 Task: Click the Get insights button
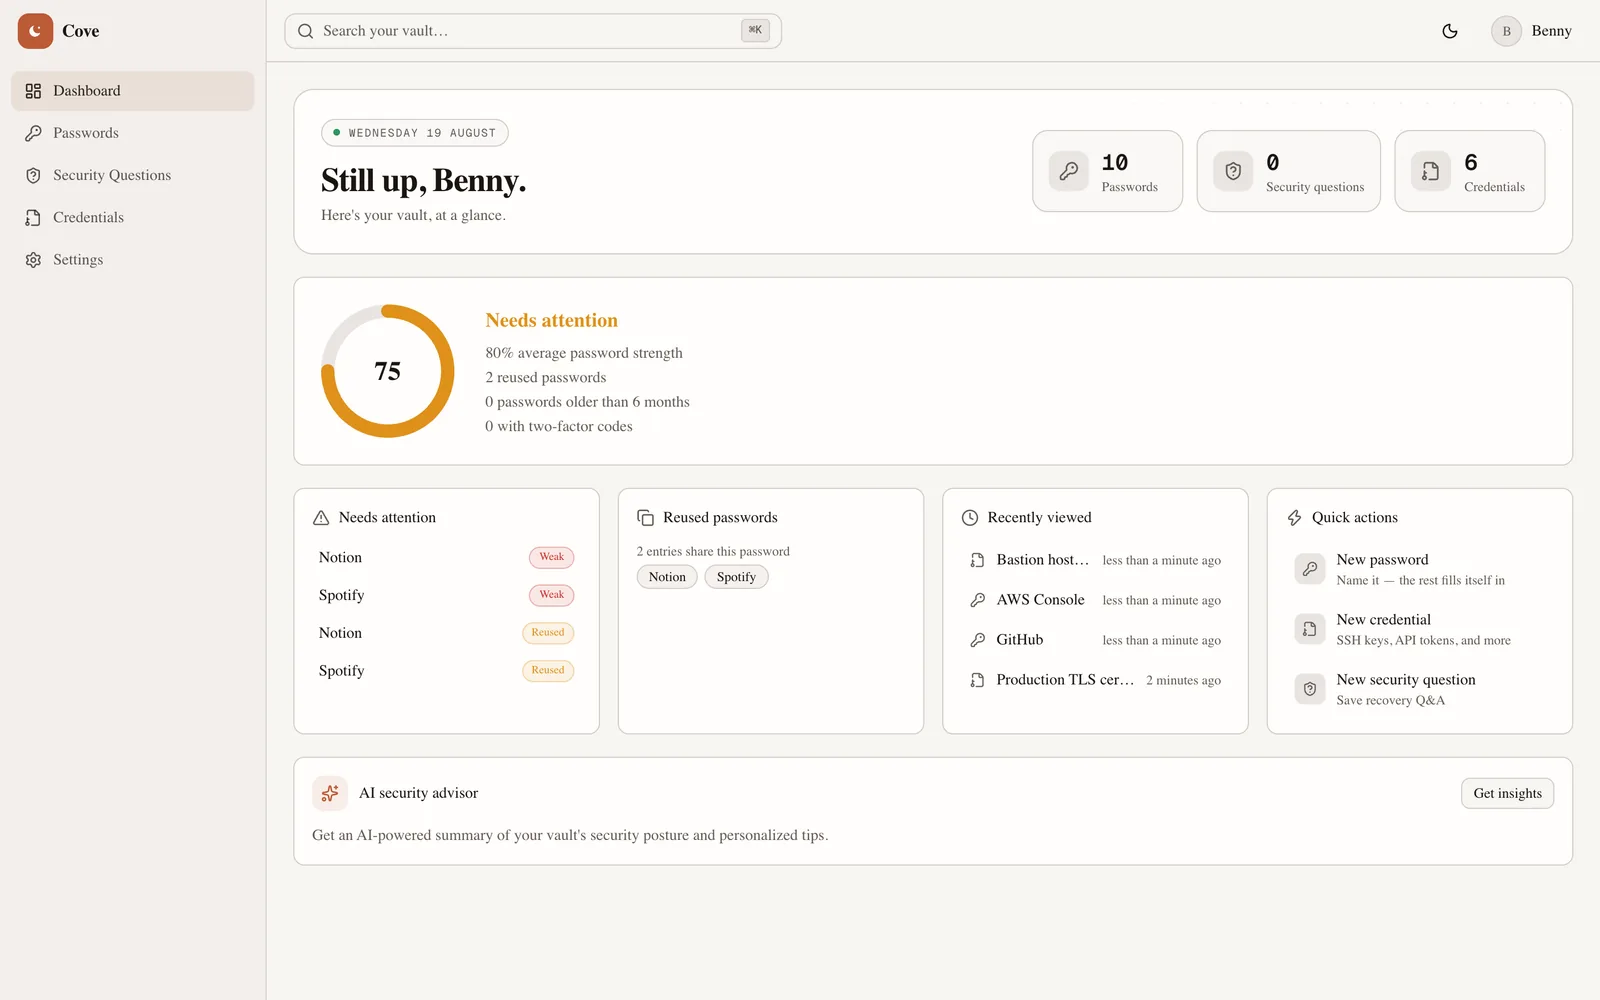tap(1507, 793)
